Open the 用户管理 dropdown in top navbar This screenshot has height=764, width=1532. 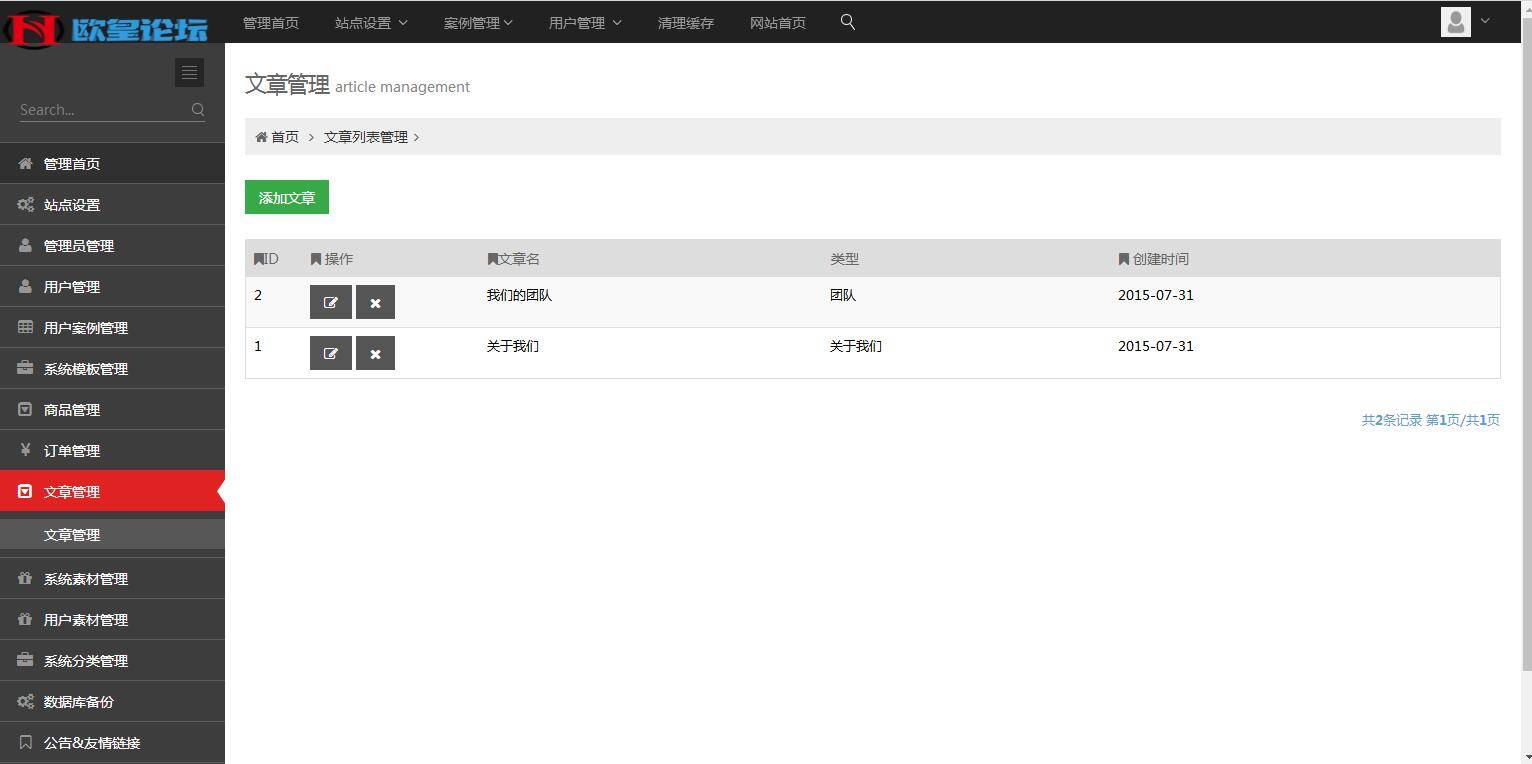[x=584, y=22]
